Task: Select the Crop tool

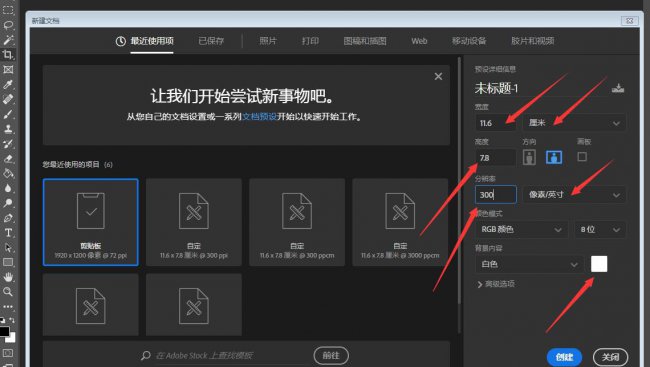Action: 8,54
